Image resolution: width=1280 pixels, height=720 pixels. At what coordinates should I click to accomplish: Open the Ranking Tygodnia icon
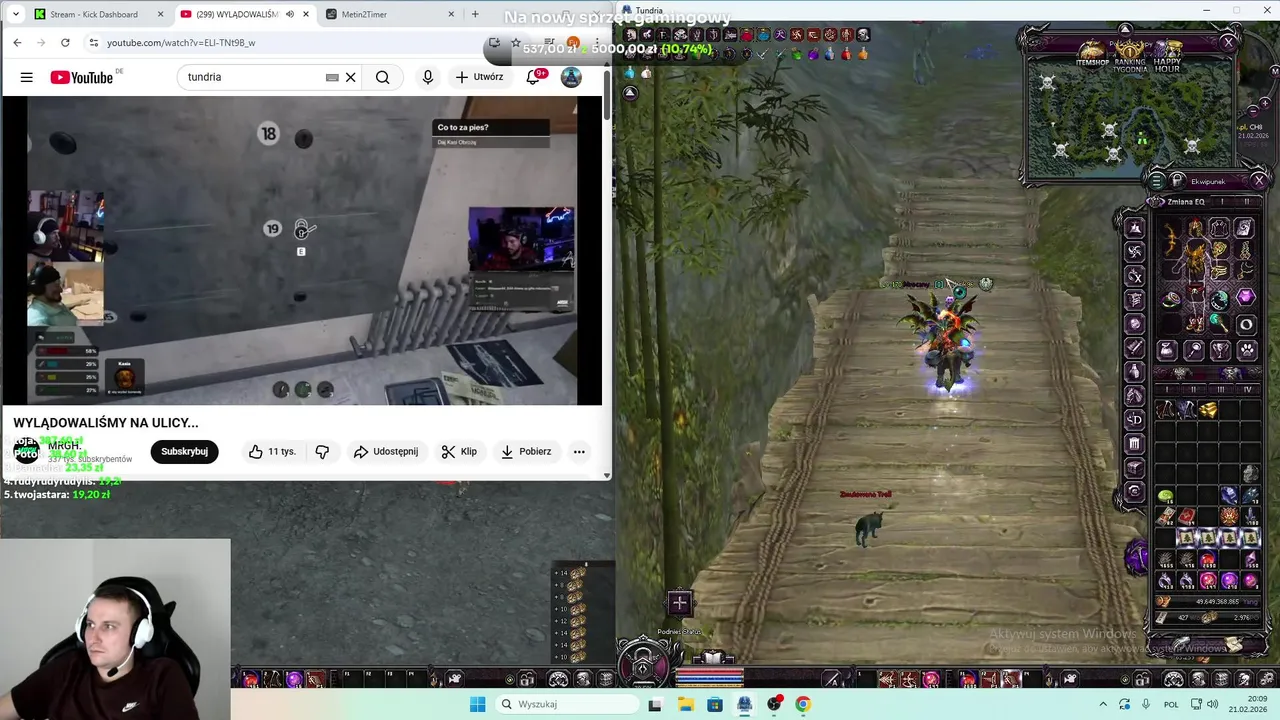click(1130, 54)
